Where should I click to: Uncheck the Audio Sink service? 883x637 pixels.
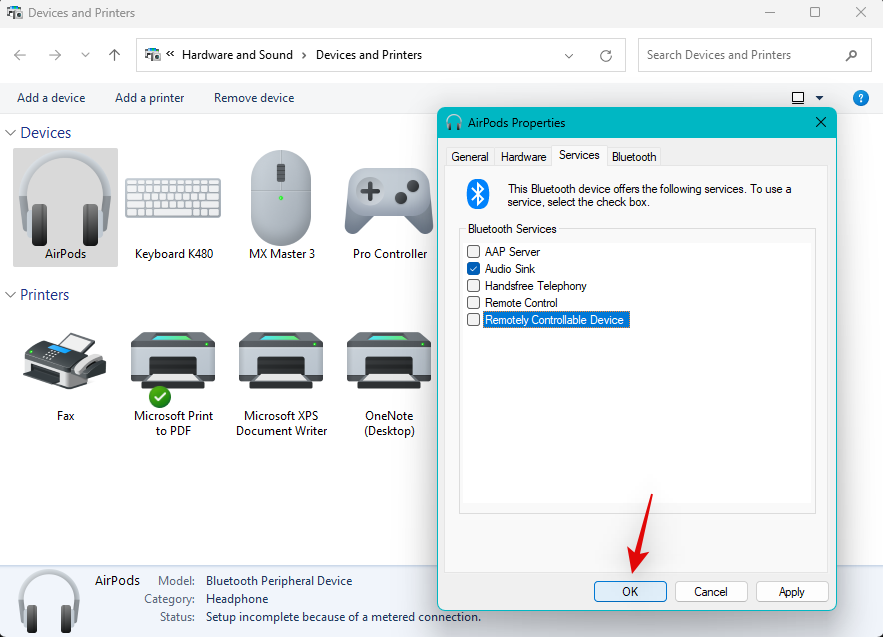click(474, 268)
